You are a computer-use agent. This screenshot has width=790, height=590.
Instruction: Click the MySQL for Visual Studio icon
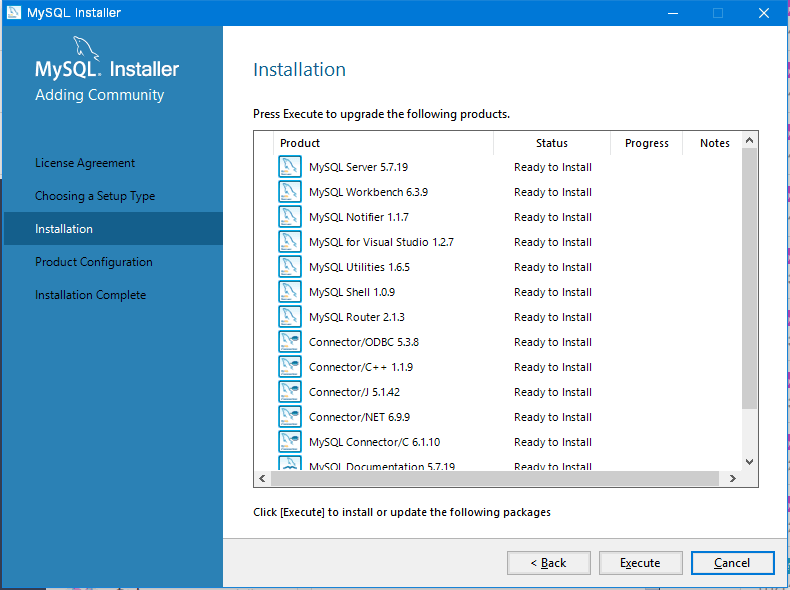click(x=290, y=242)
